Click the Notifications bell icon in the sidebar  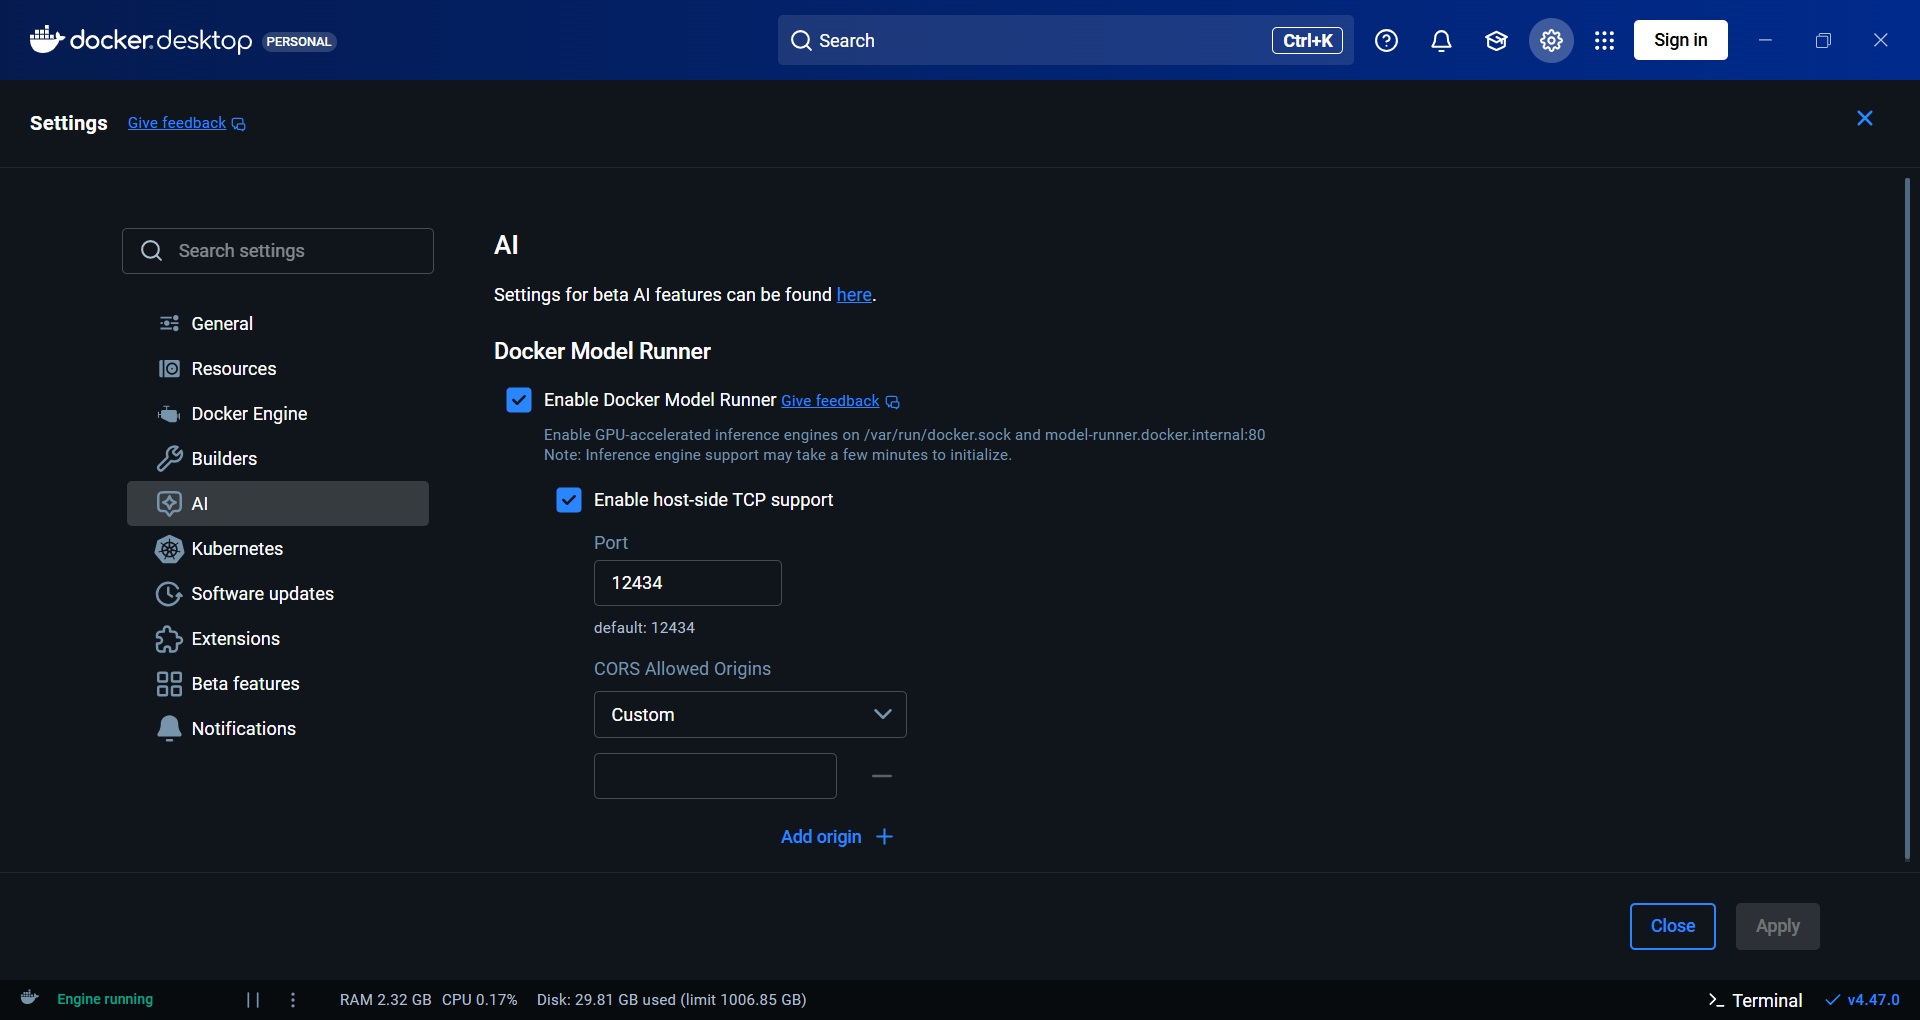point(169,729)
